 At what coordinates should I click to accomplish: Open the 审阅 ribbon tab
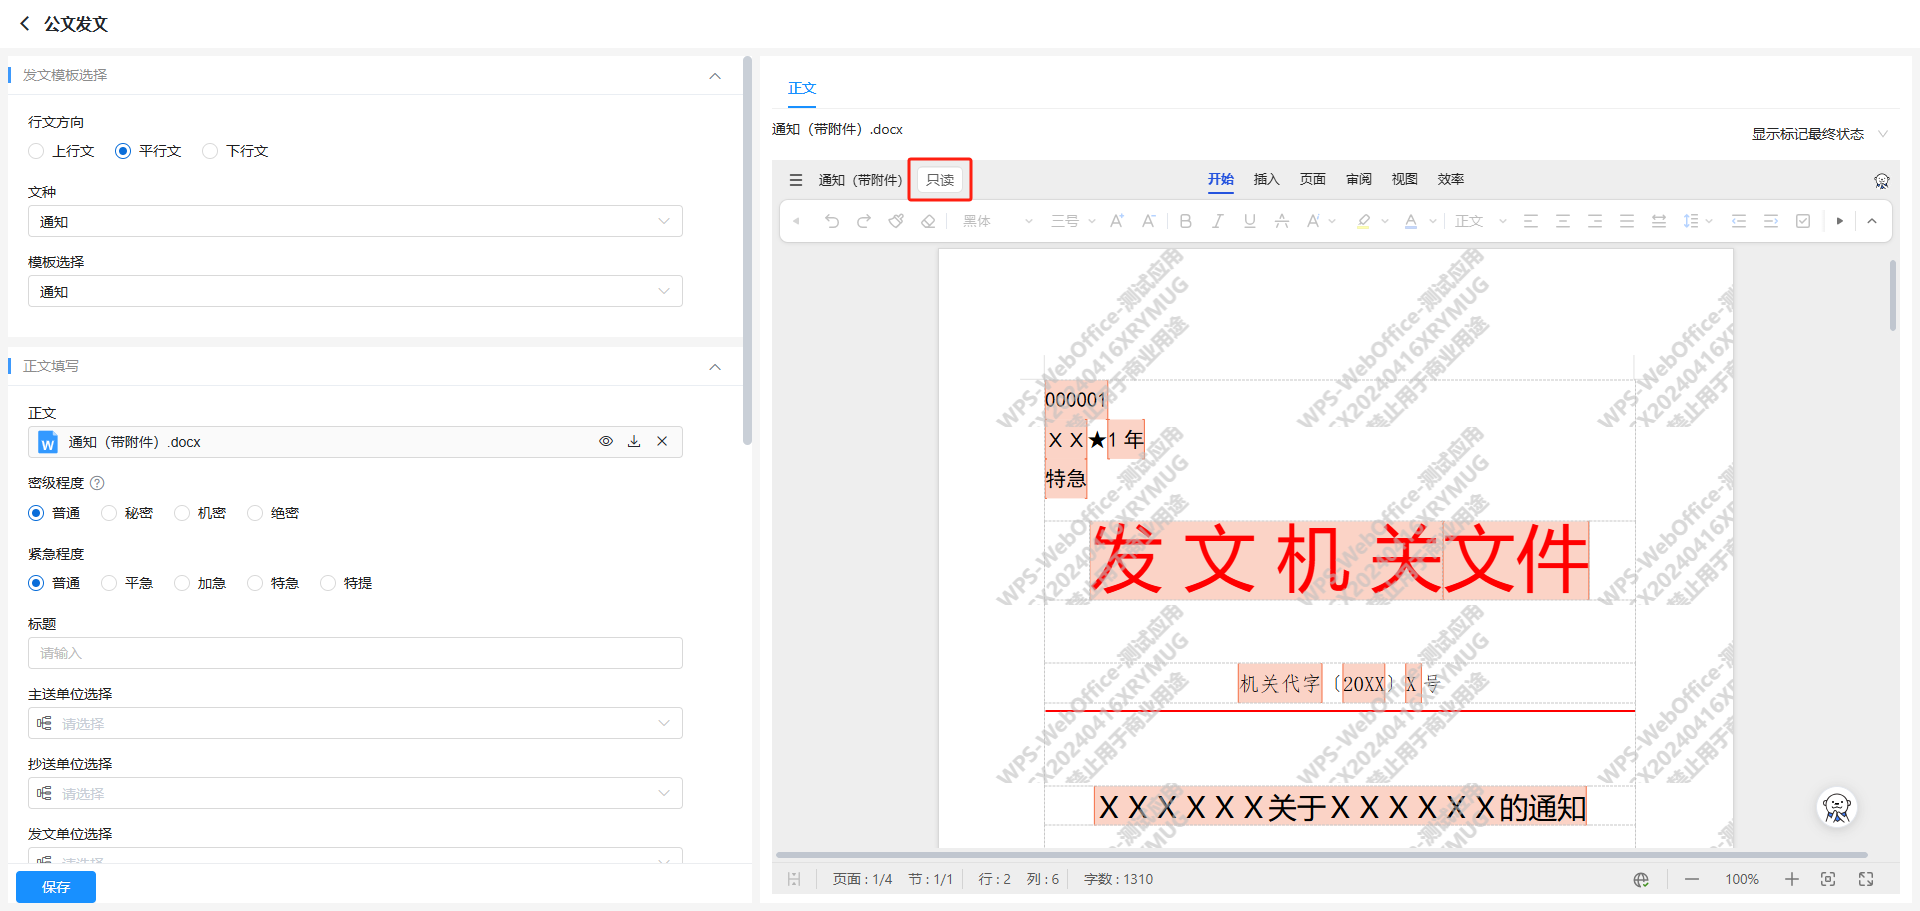coord(1358,179)
